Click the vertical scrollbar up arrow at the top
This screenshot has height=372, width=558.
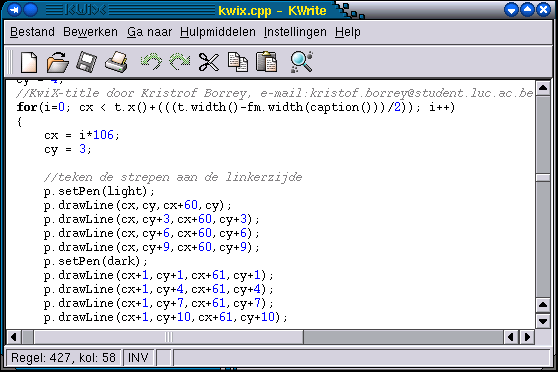[x=543, y=88]
